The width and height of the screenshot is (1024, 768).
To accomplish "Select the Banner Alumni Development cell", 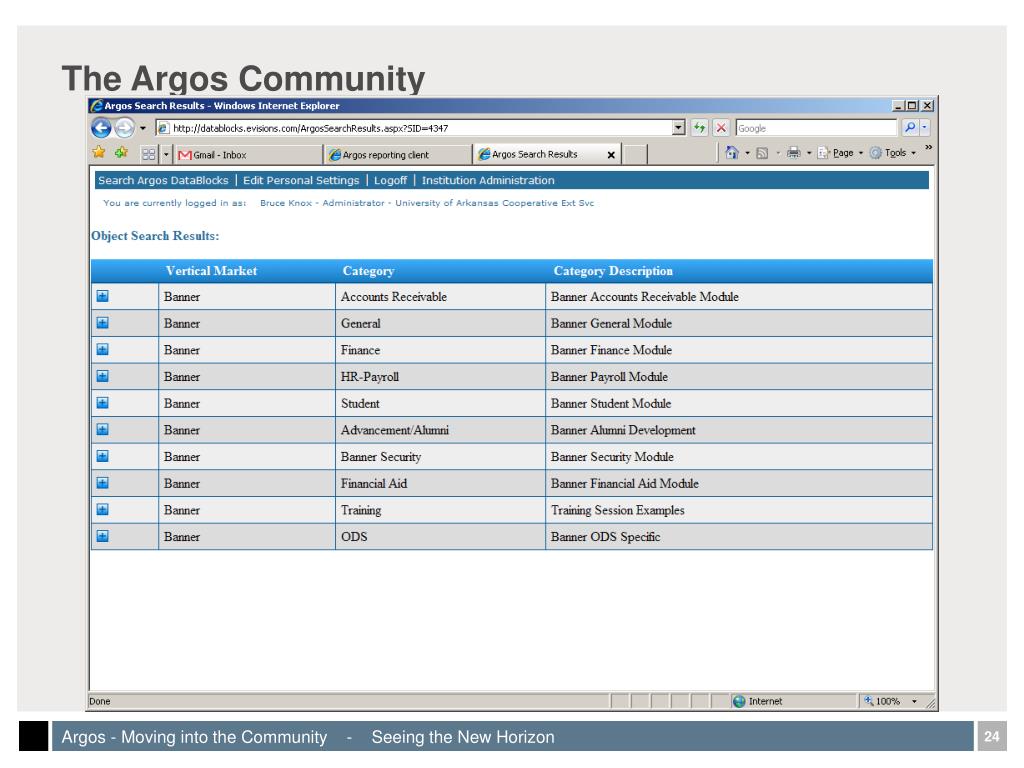I will (739, 430).
